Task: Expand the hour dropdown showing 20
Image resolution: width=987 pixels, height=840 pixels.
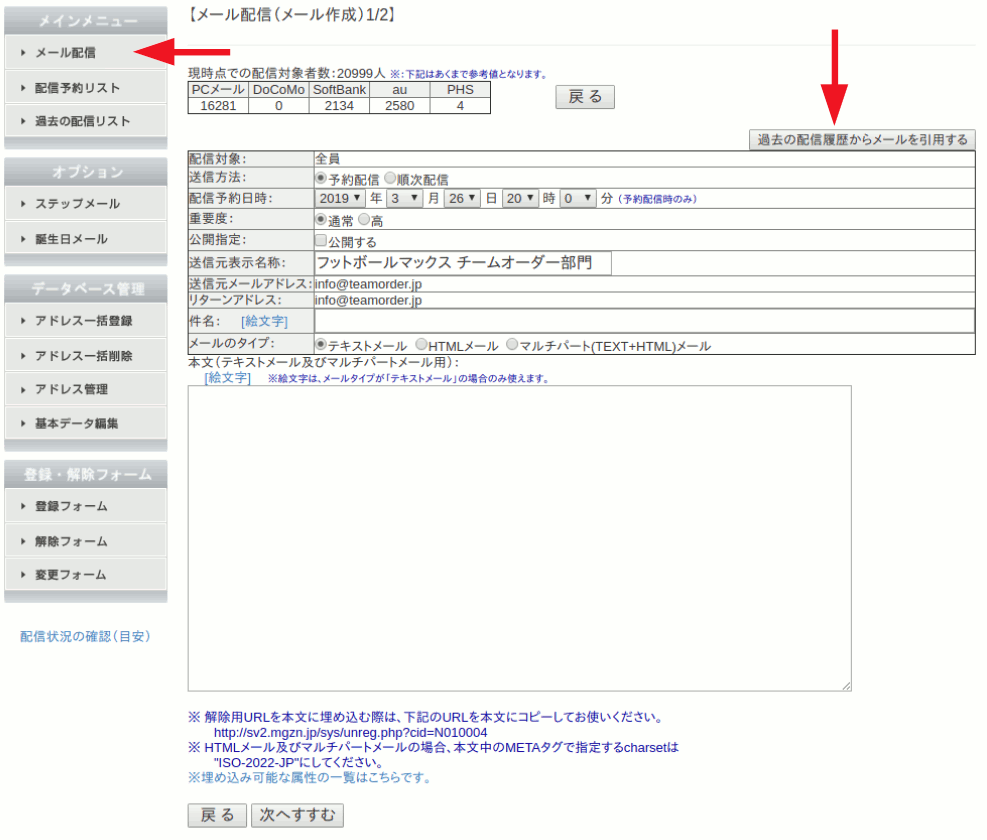Action: [520, 199]
